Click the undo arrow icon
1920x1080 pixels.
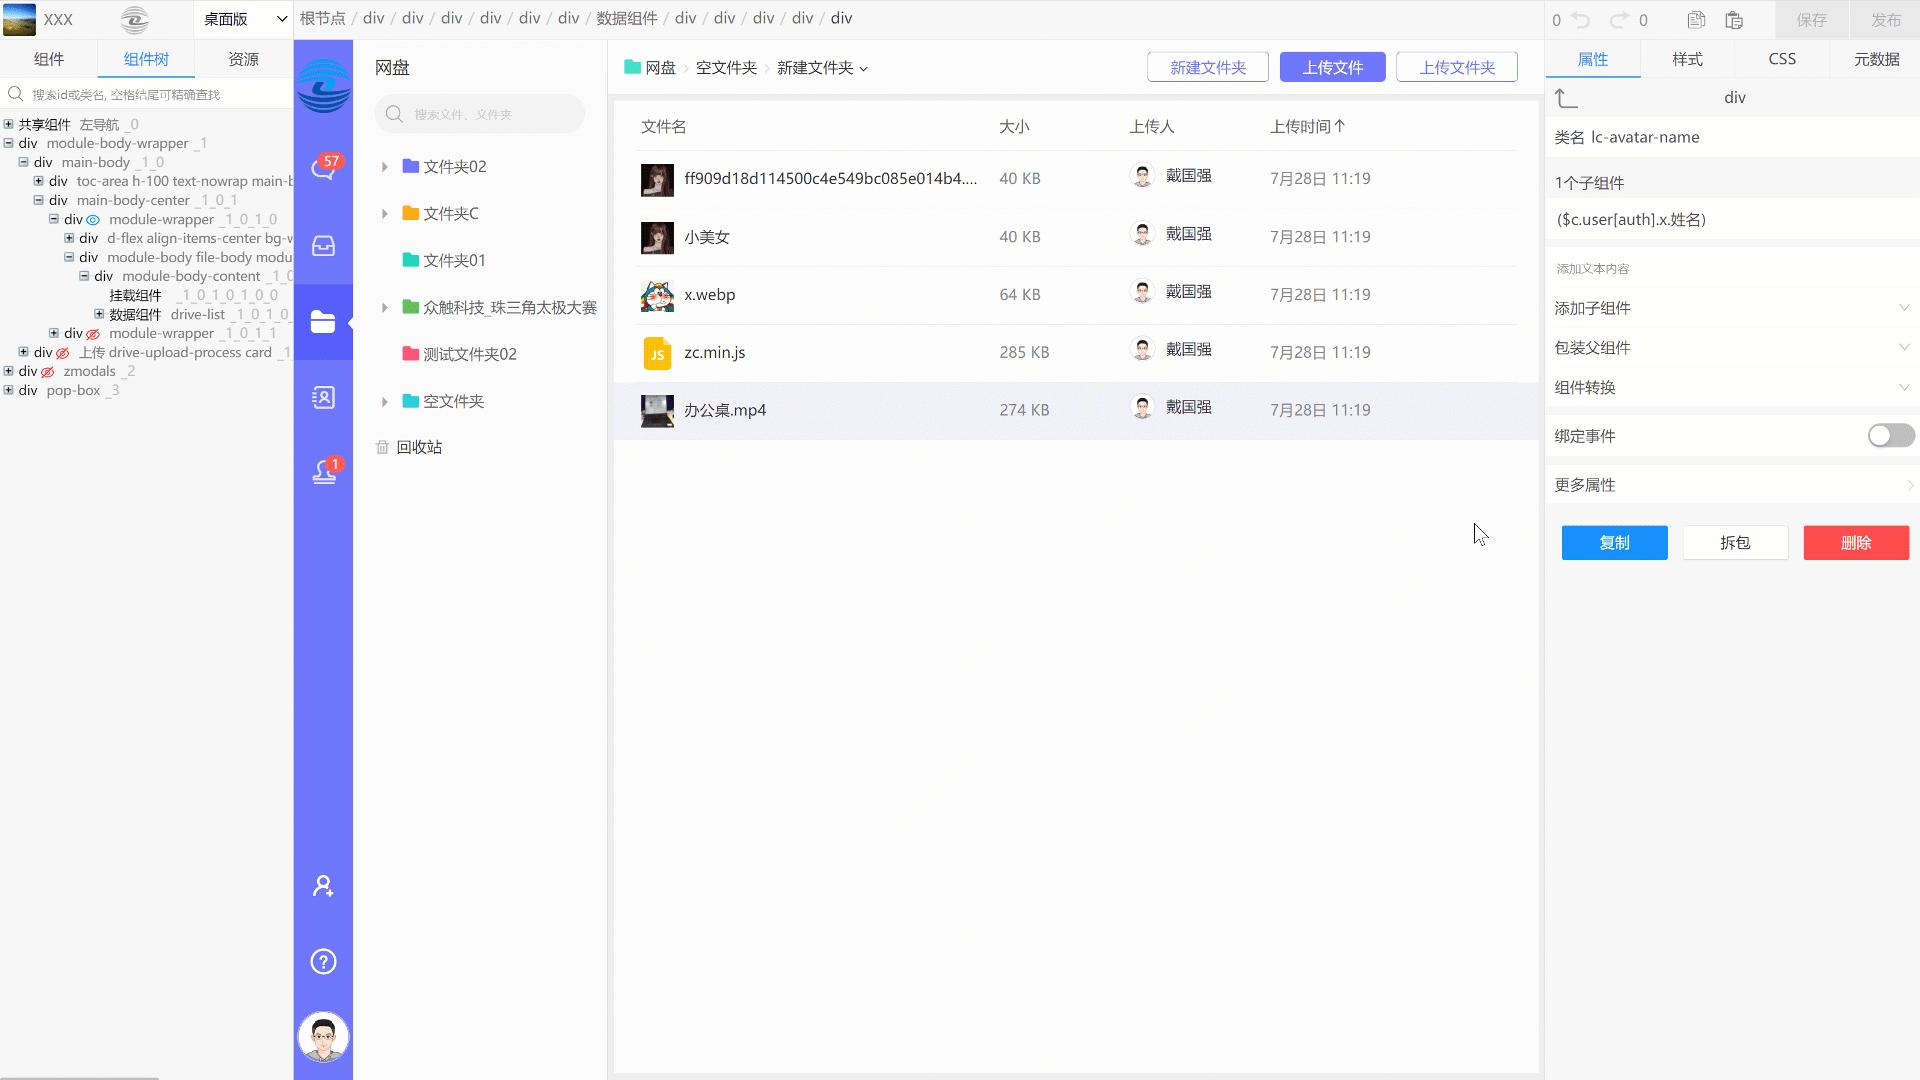(x=1581, y=20)
